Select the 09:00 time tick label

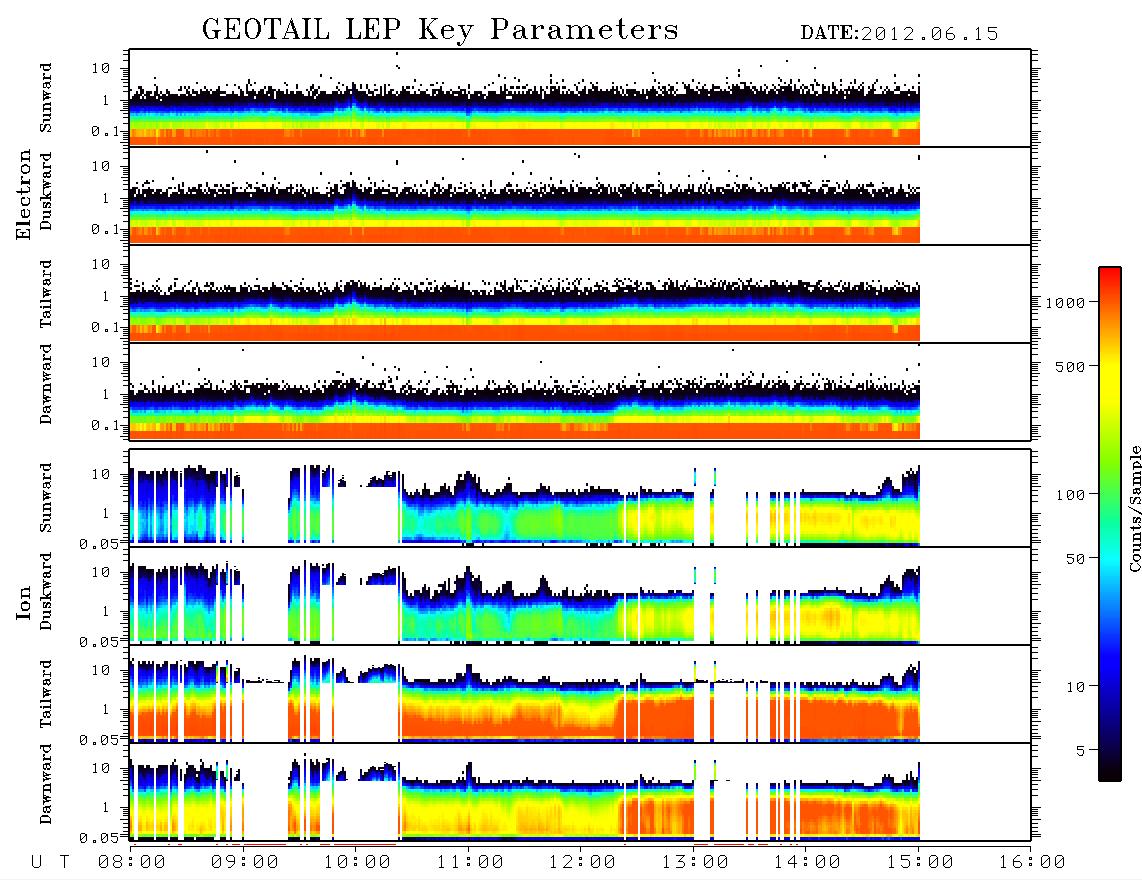pos(245,863)
